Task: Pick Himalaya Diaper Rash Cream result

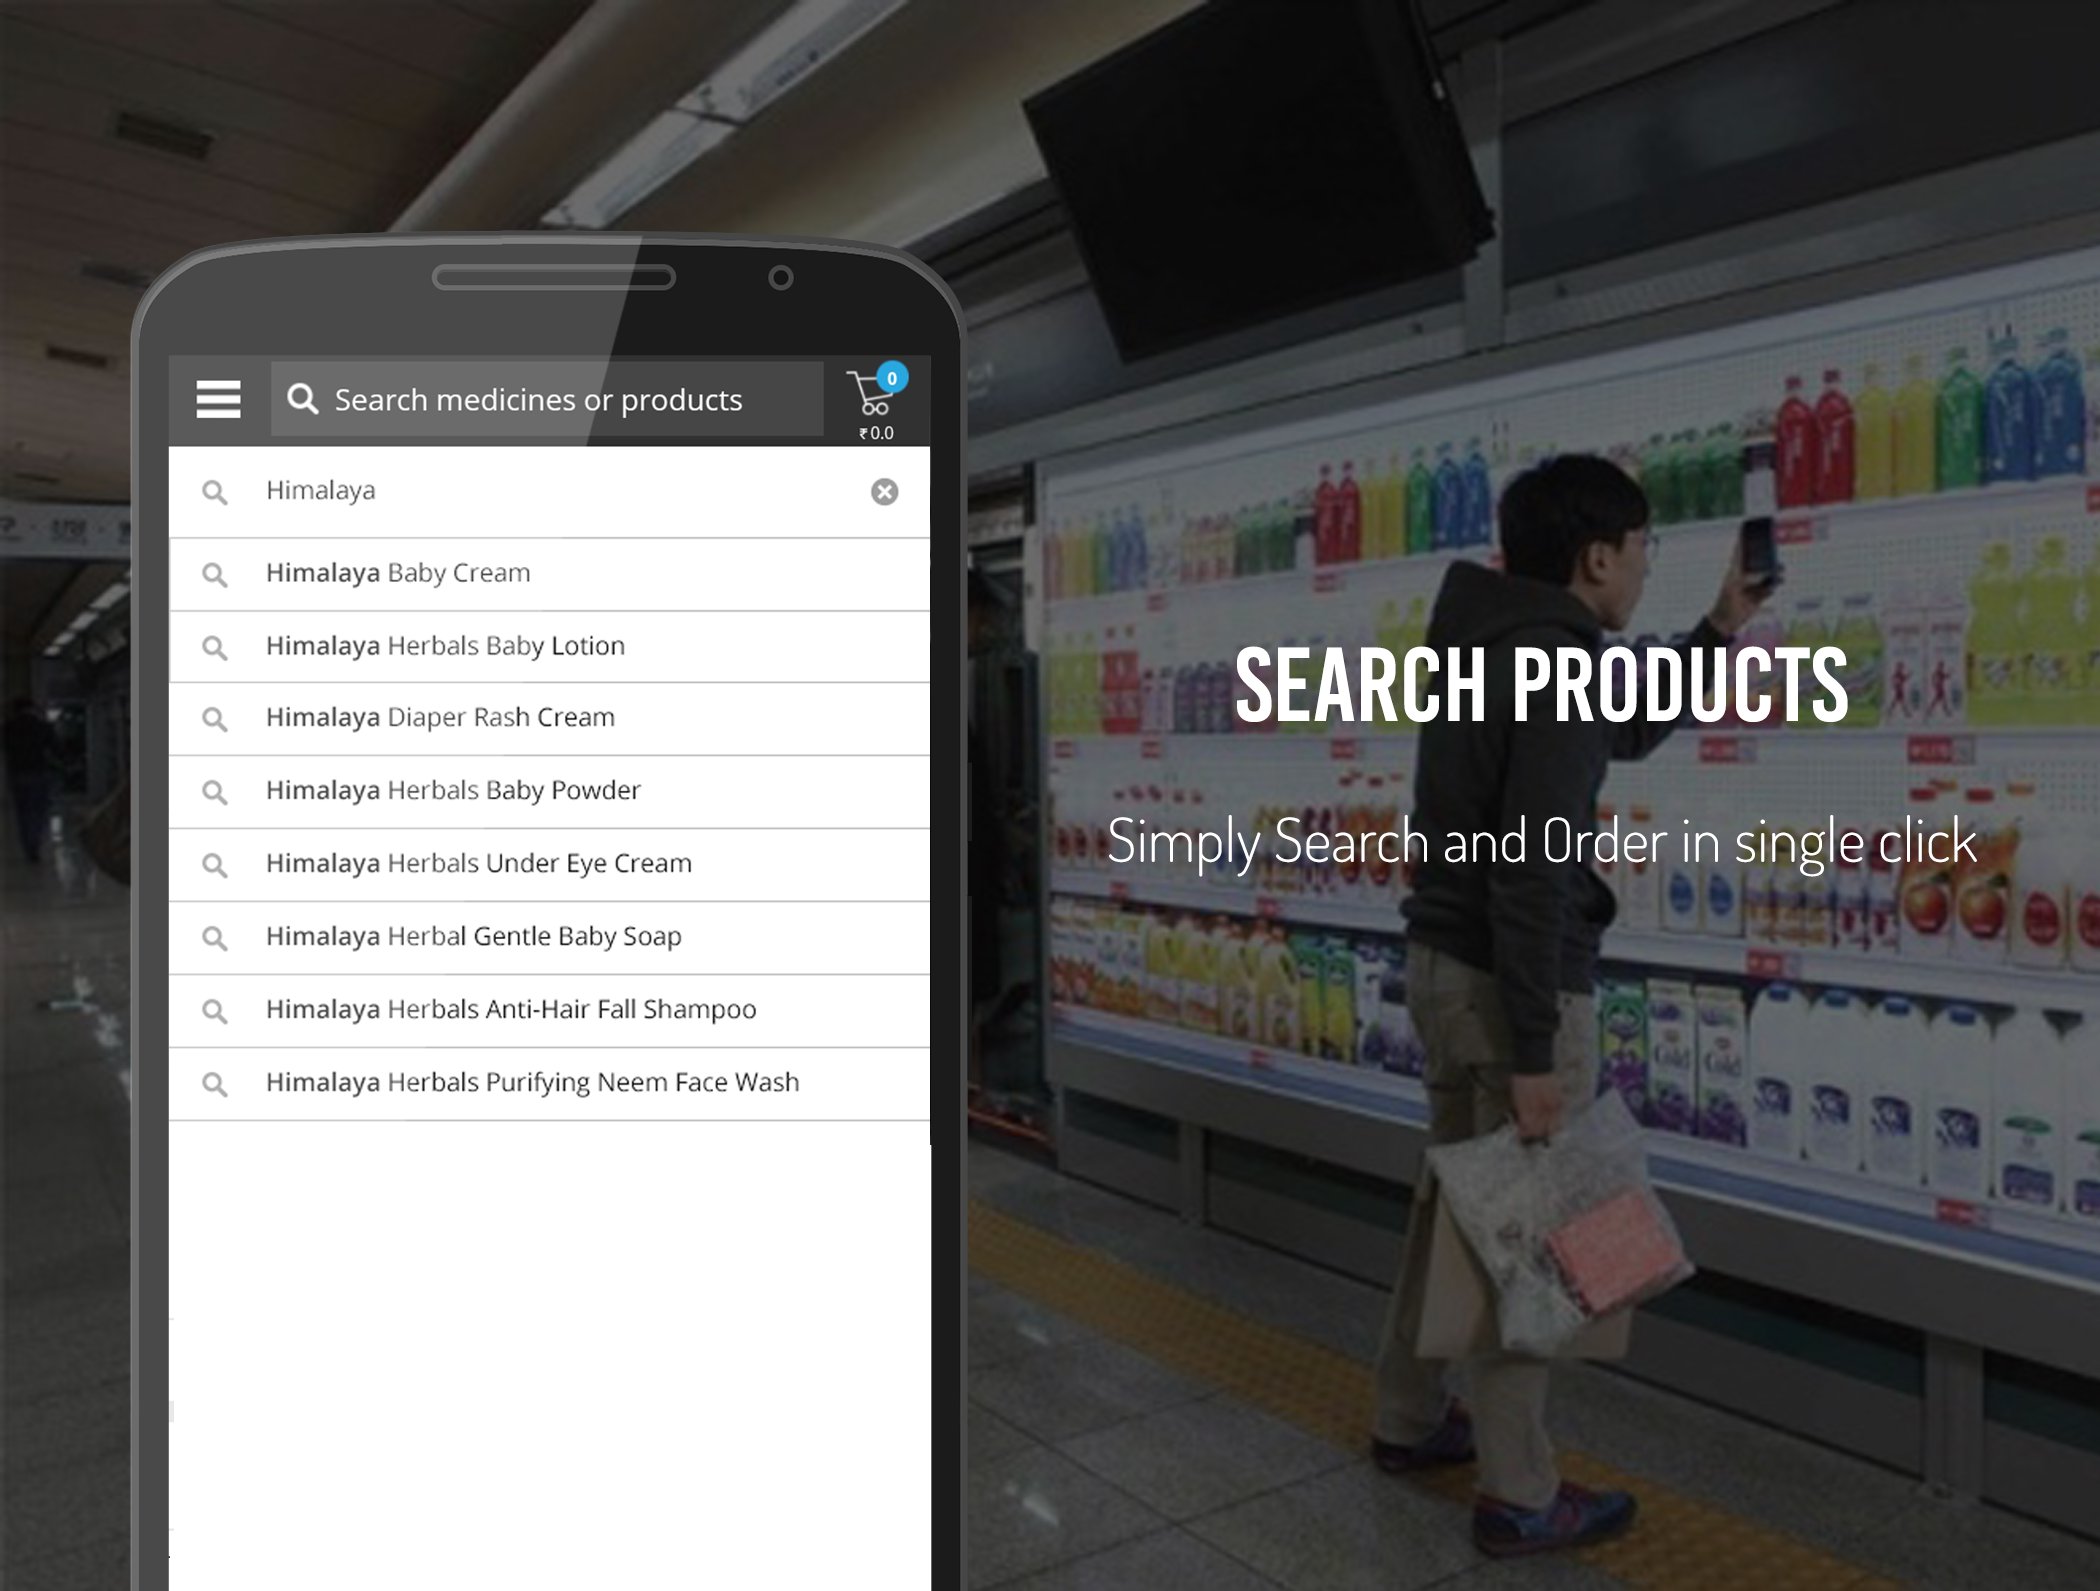Action: (x=440, y=718)
